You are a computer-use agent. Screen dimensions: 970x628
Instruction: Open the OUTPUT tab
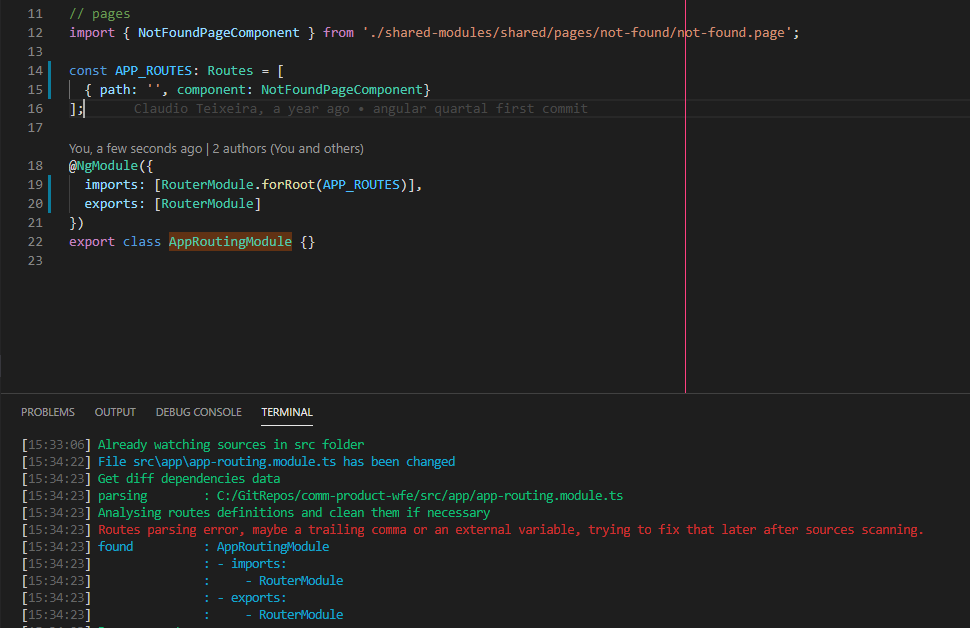click(114, 411)
